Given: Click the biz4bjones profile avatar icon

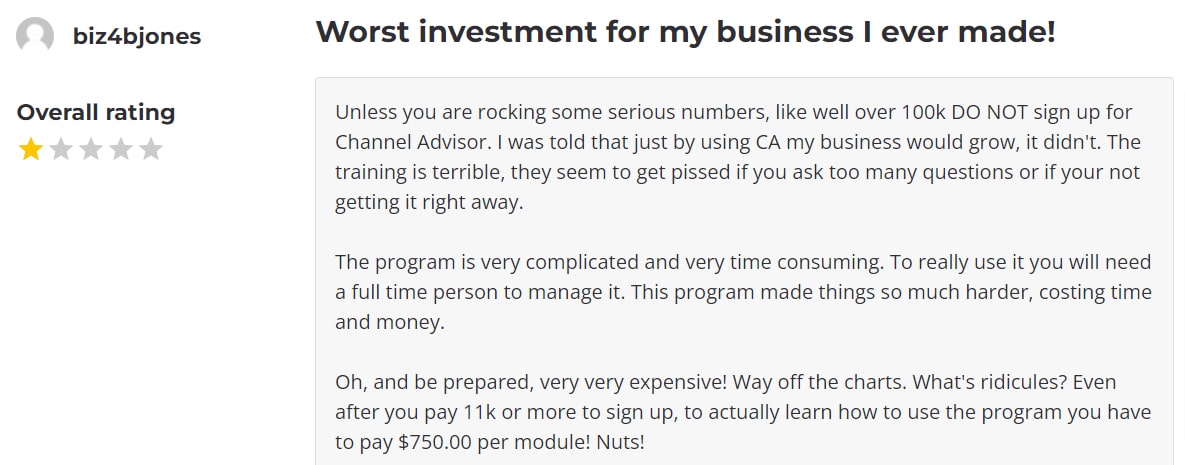Looking at the screenshot, I should [x=35, y=35].
